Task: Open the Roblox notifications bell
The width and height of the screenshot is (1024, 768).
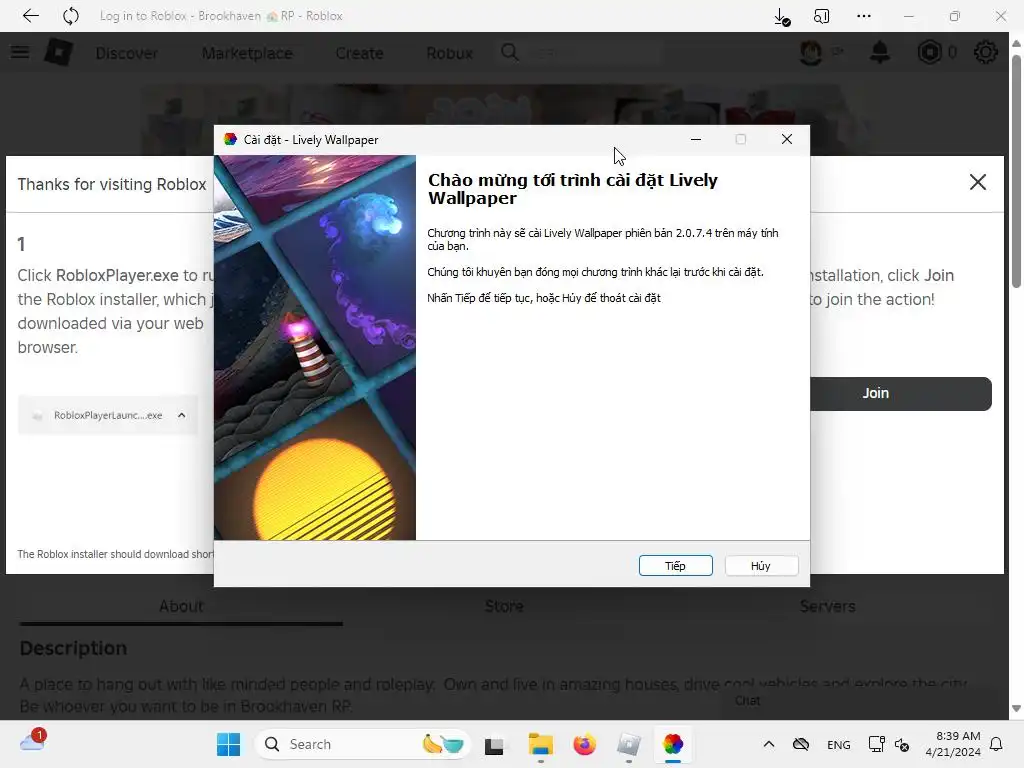Action: tap(880, 52)
